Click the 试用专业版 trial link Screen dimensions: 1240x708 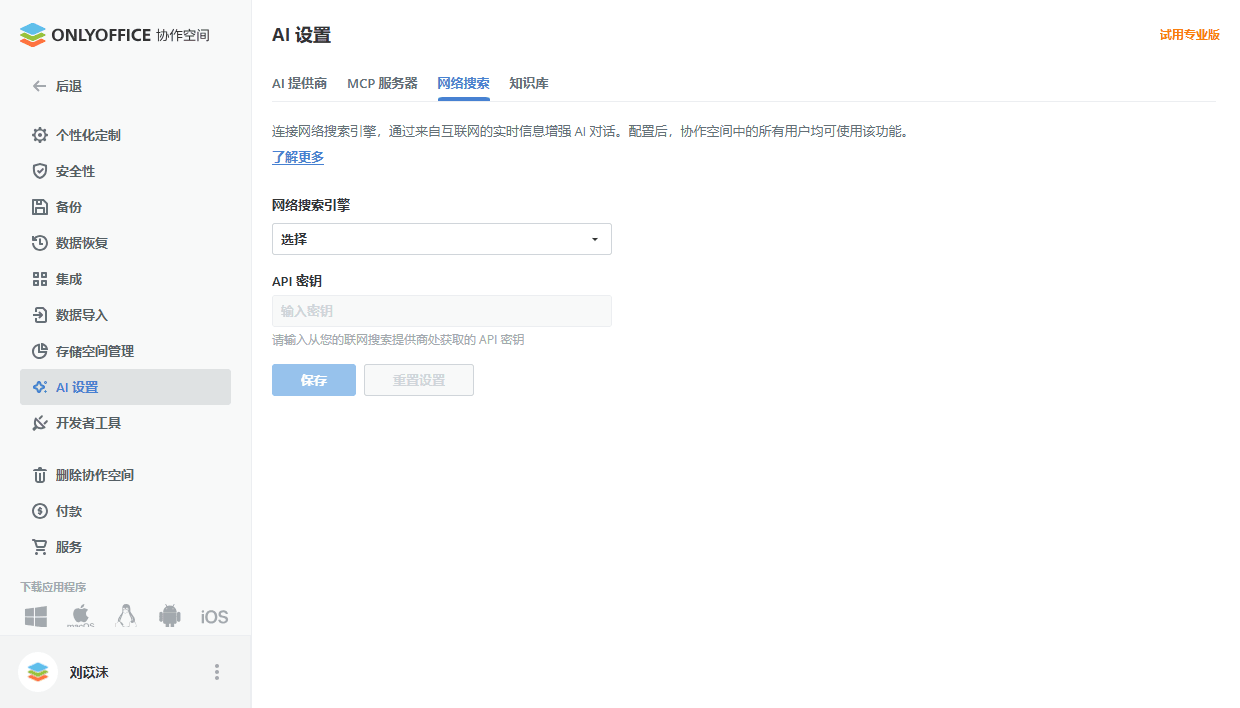(x=1189, y=33)
